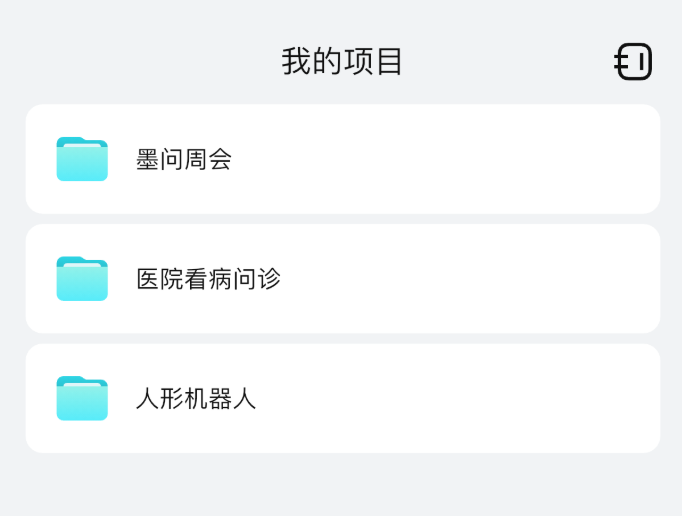
Task: Click the 我的项目 page title
Action: click(x=341, y=61)
